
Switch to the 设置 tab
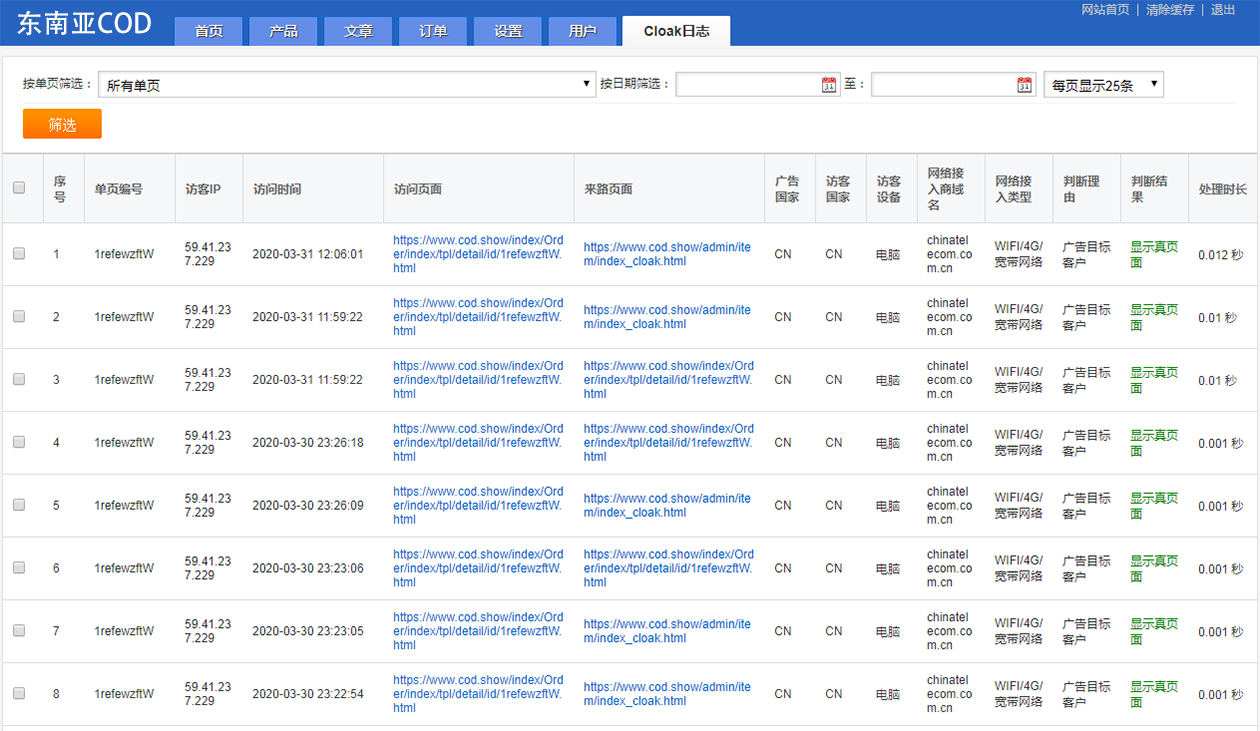[509, 31]
